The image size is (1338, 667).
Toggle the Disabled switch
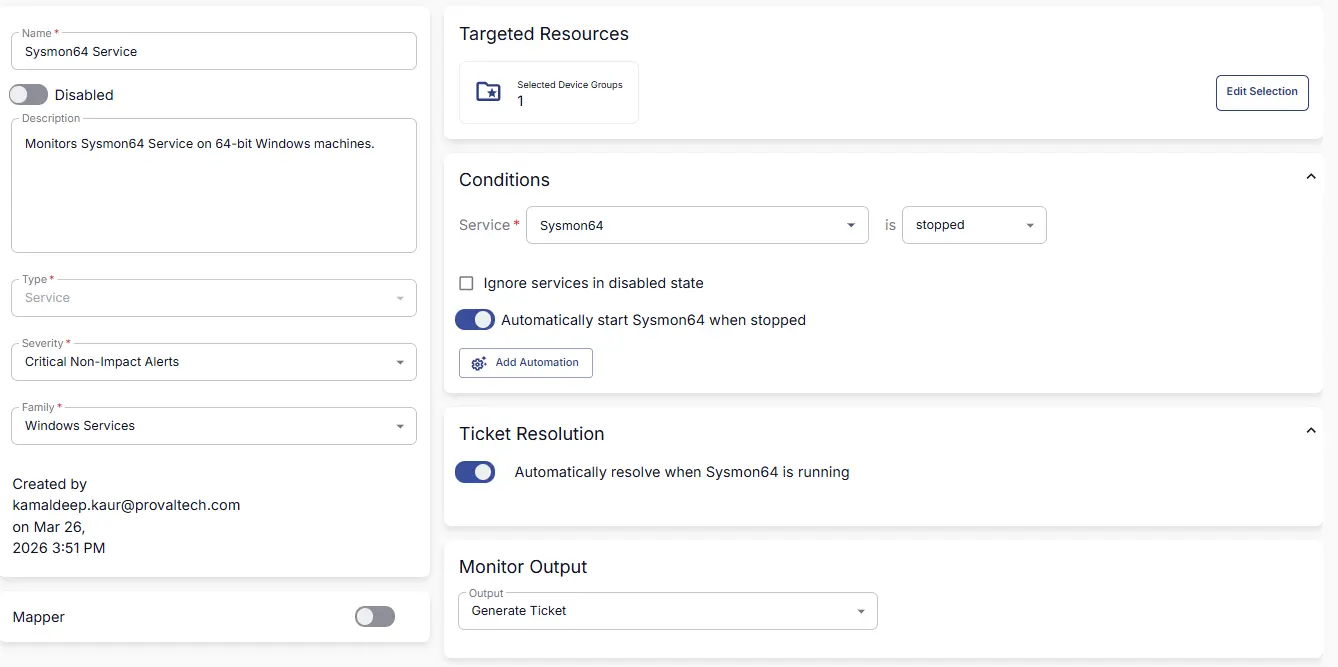click(29, 95)
